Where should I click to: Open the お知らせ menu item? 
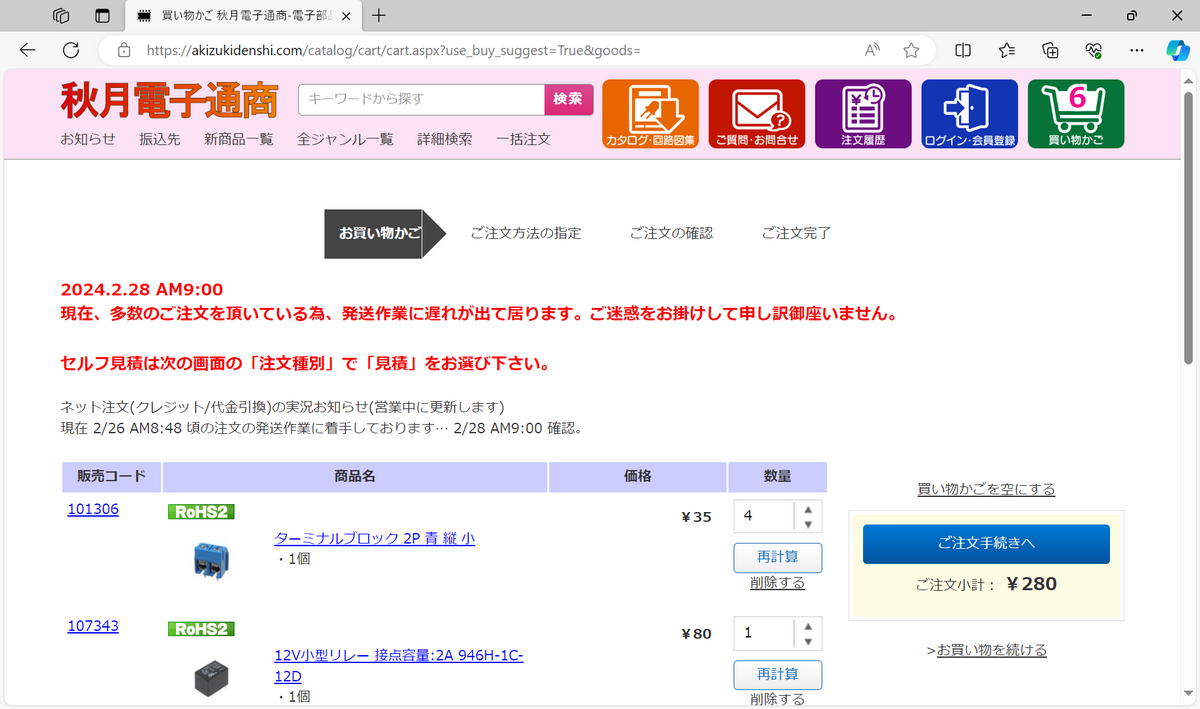tap(88, 139)
